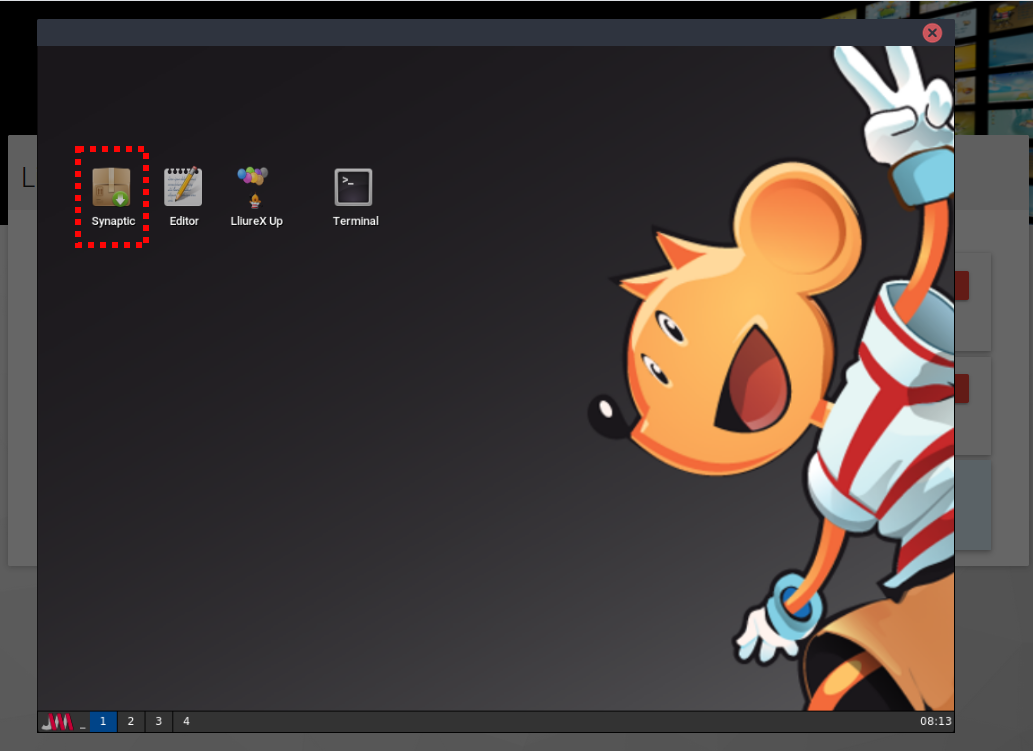Open the Synaptic package manager icon
This screenshot has height=751, width=1033.
click(111, 187)
